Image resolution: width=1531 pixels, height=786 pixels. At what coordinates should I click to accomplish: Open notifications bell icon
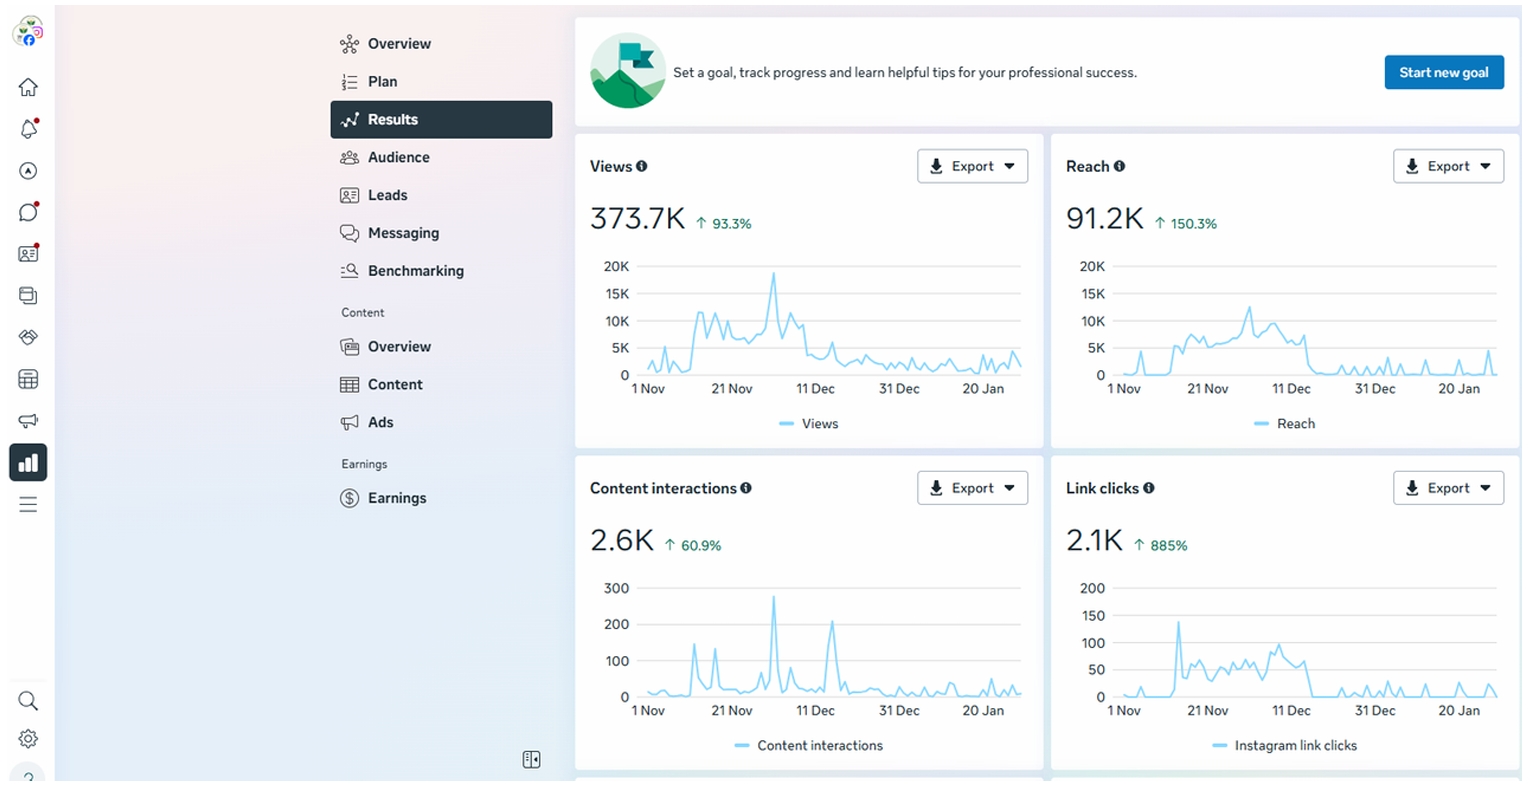(x=28, y=129)
